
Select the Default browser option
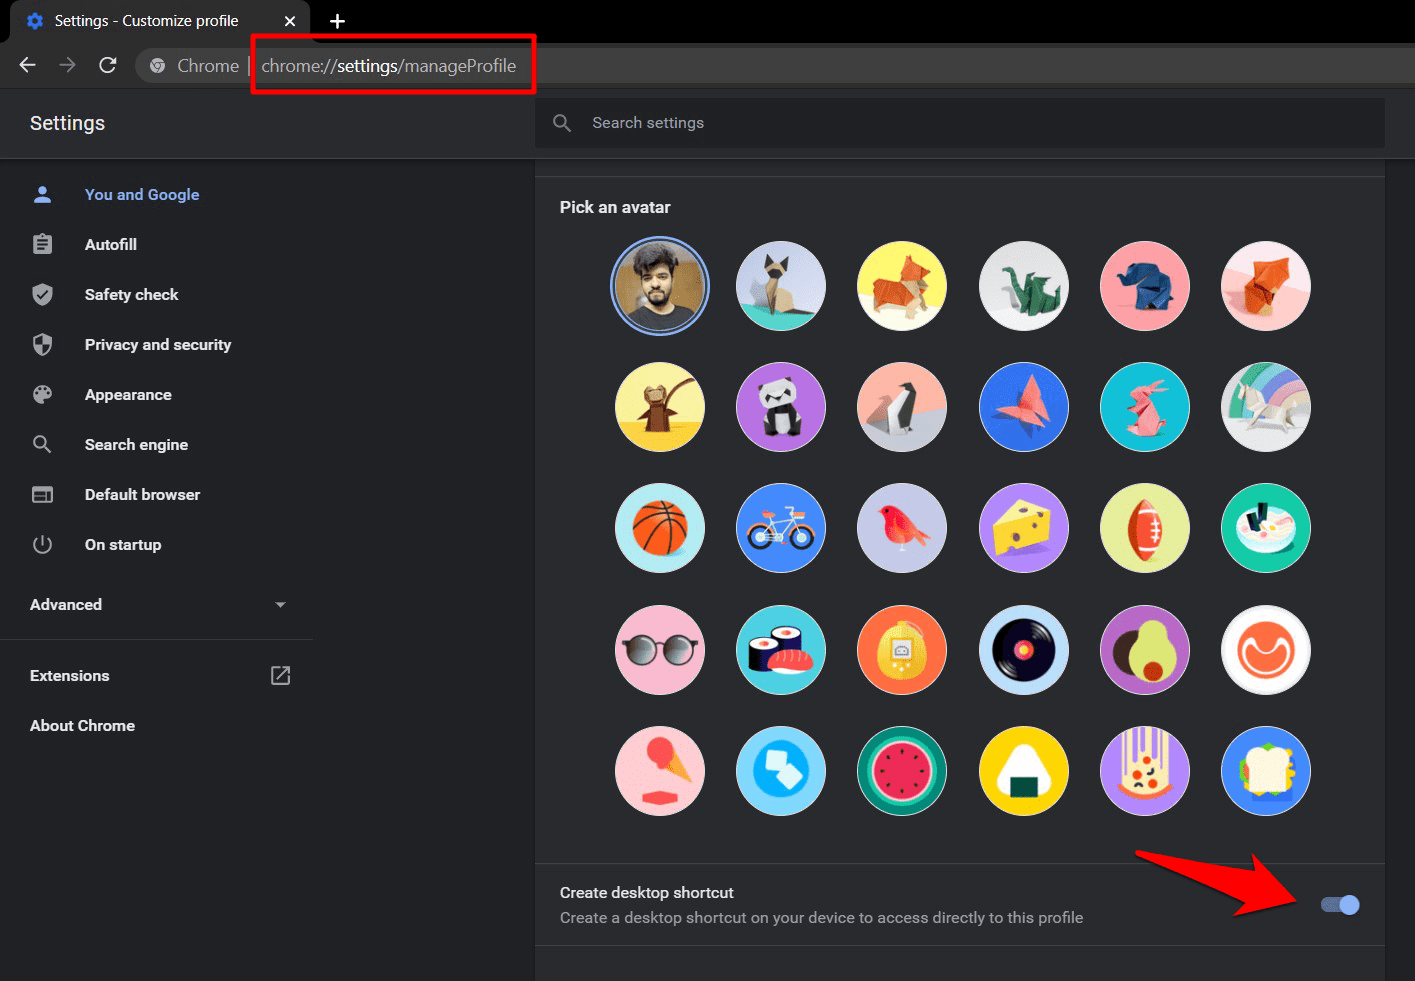tap(142, 495)
